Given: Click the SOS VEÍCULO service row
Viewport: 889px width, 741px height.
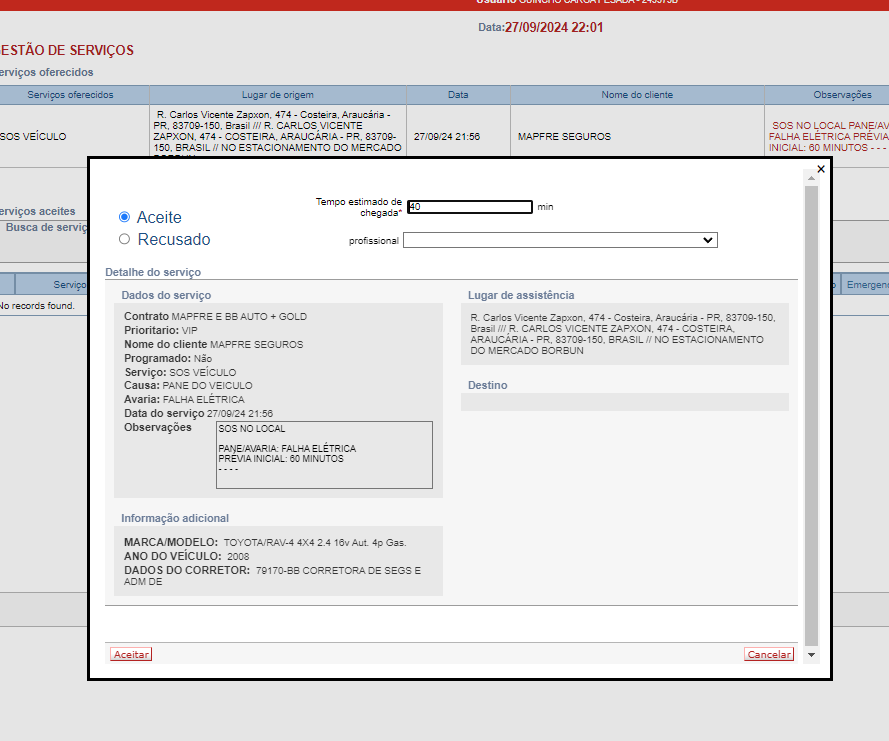Looking at the screenshot, I should tap(40, 137).
